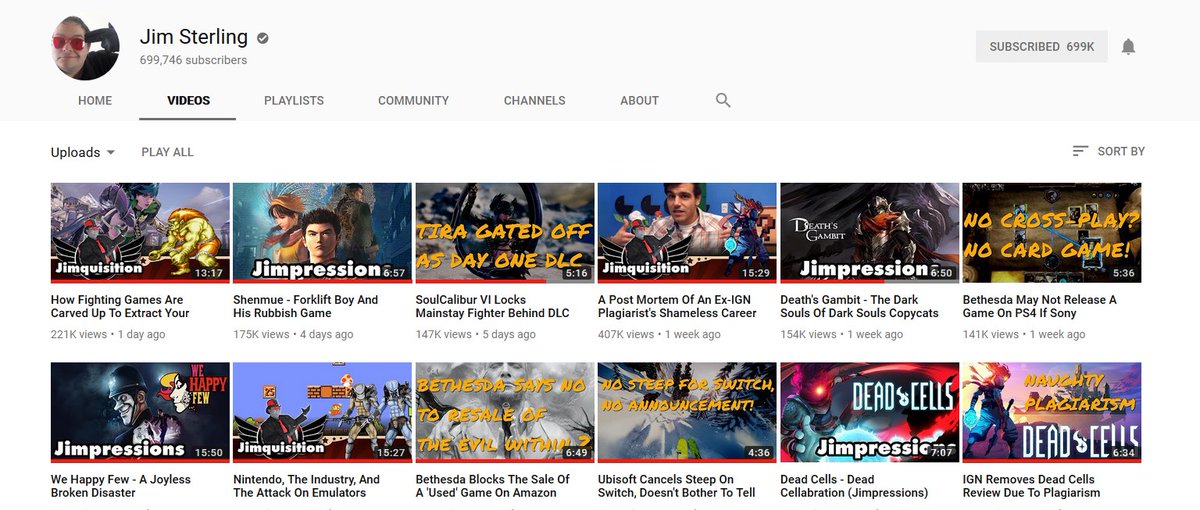Click the 15:50 duration badge

tap(209, 453)
